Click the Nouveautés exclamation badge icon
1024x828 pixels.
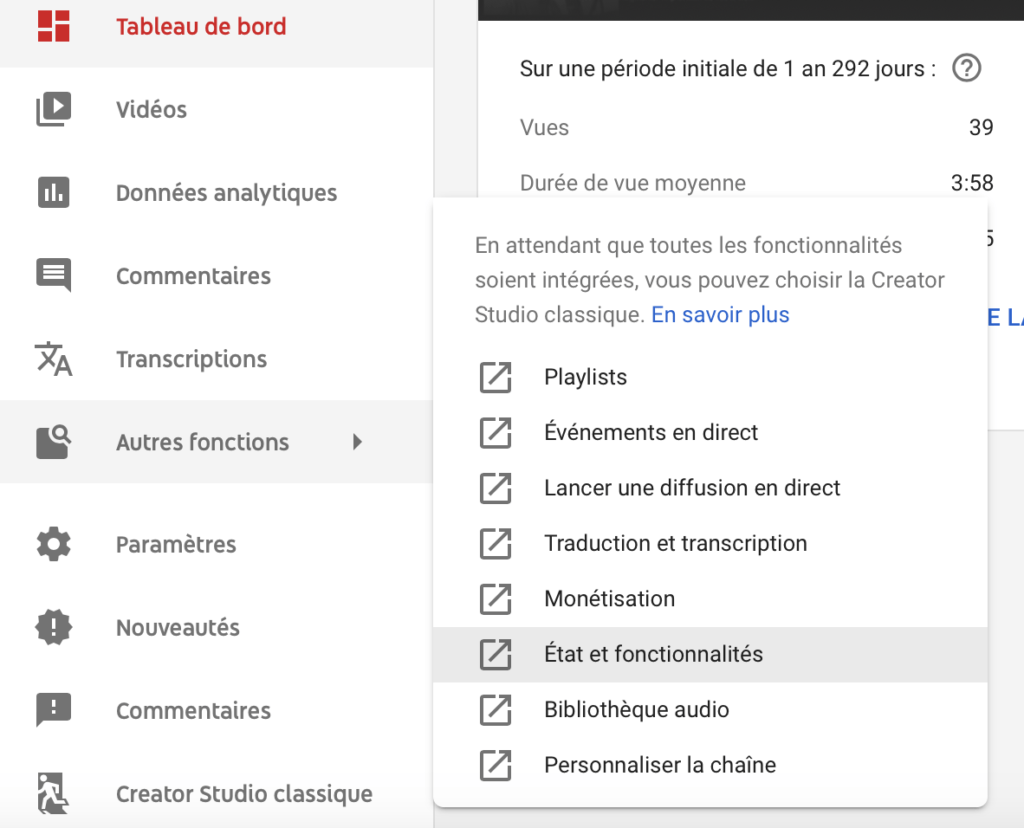point(54,627)
